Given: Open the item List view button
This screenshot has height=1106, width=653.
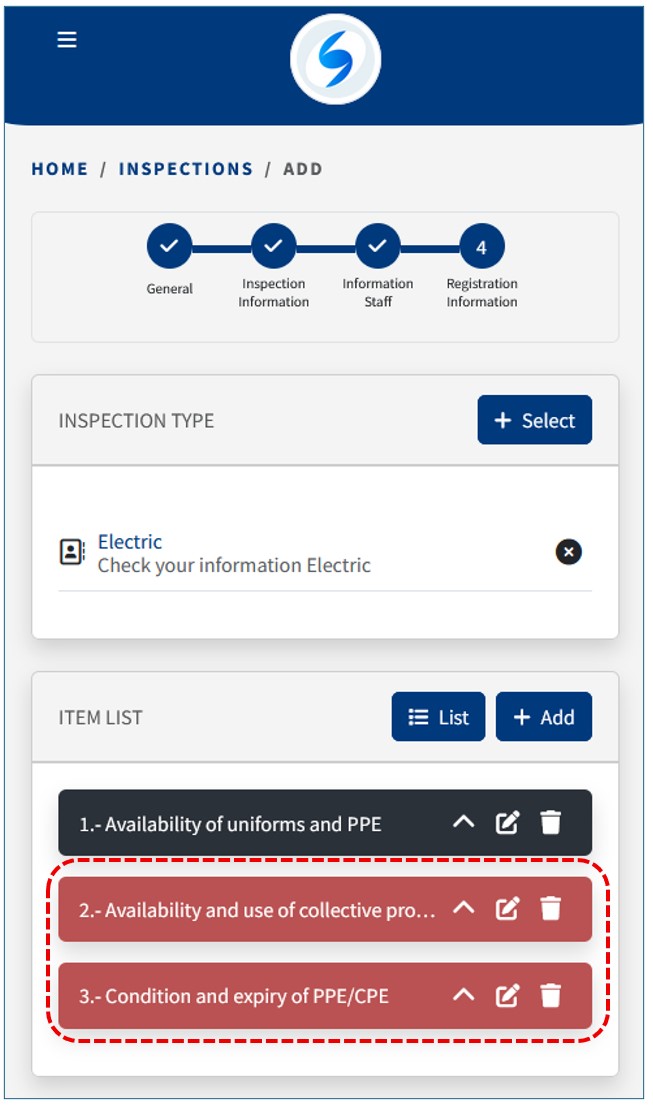Looking at the screenshot, I should [x=438, y=717].
